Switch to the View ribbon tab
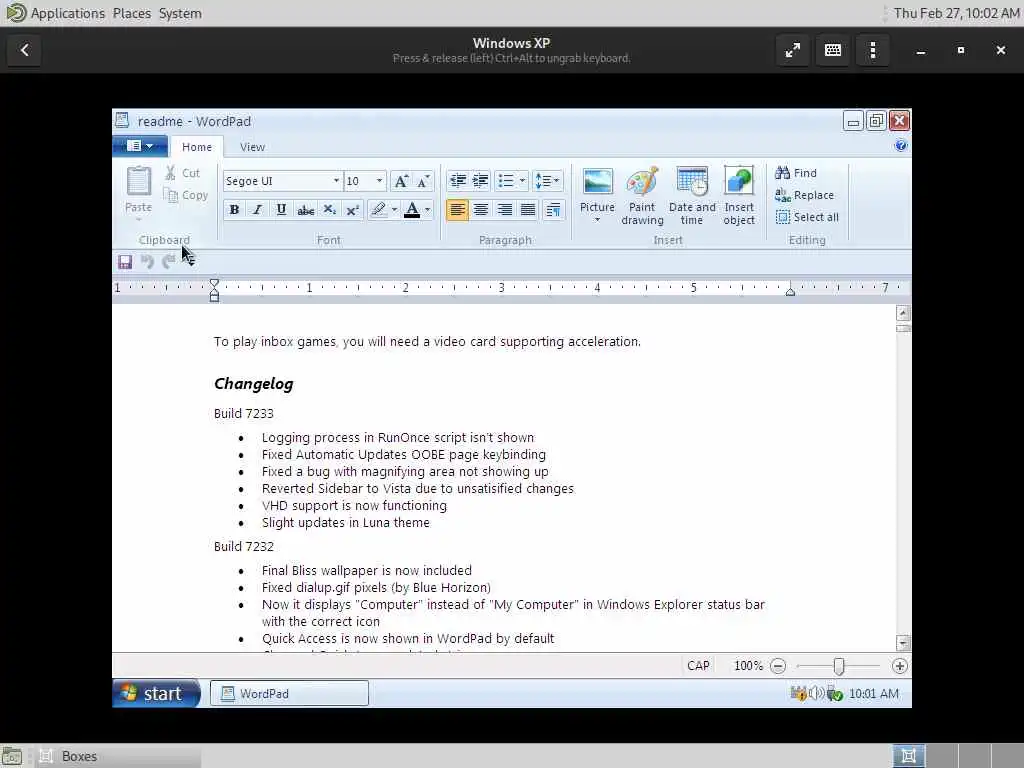Screen dimensions: 1024x768 pos(252,147)
